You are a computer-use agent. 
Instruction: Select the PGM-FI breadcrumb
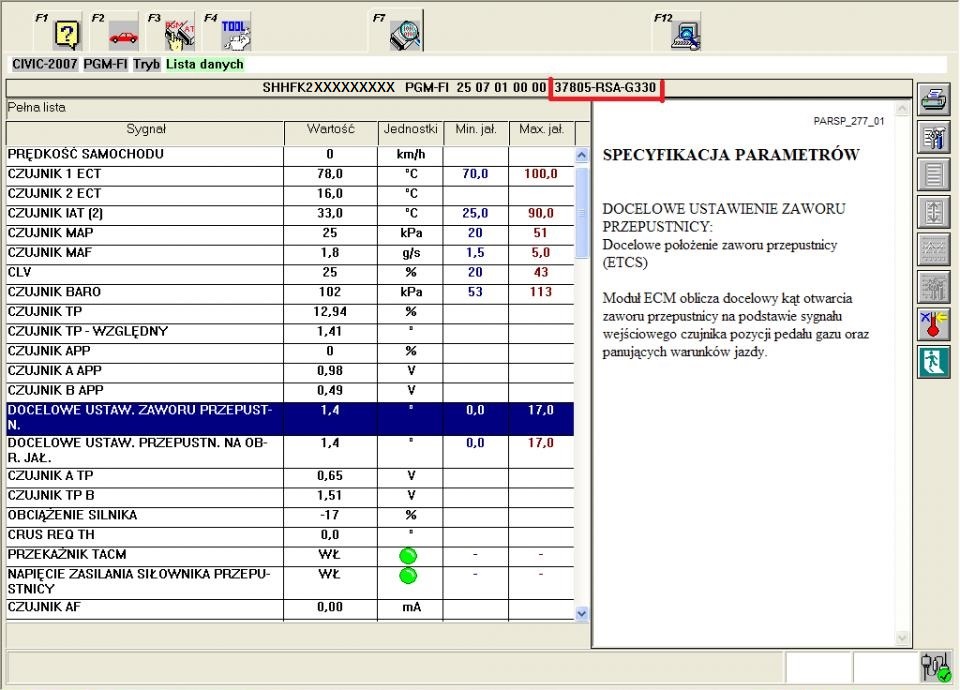click(105, 64)
